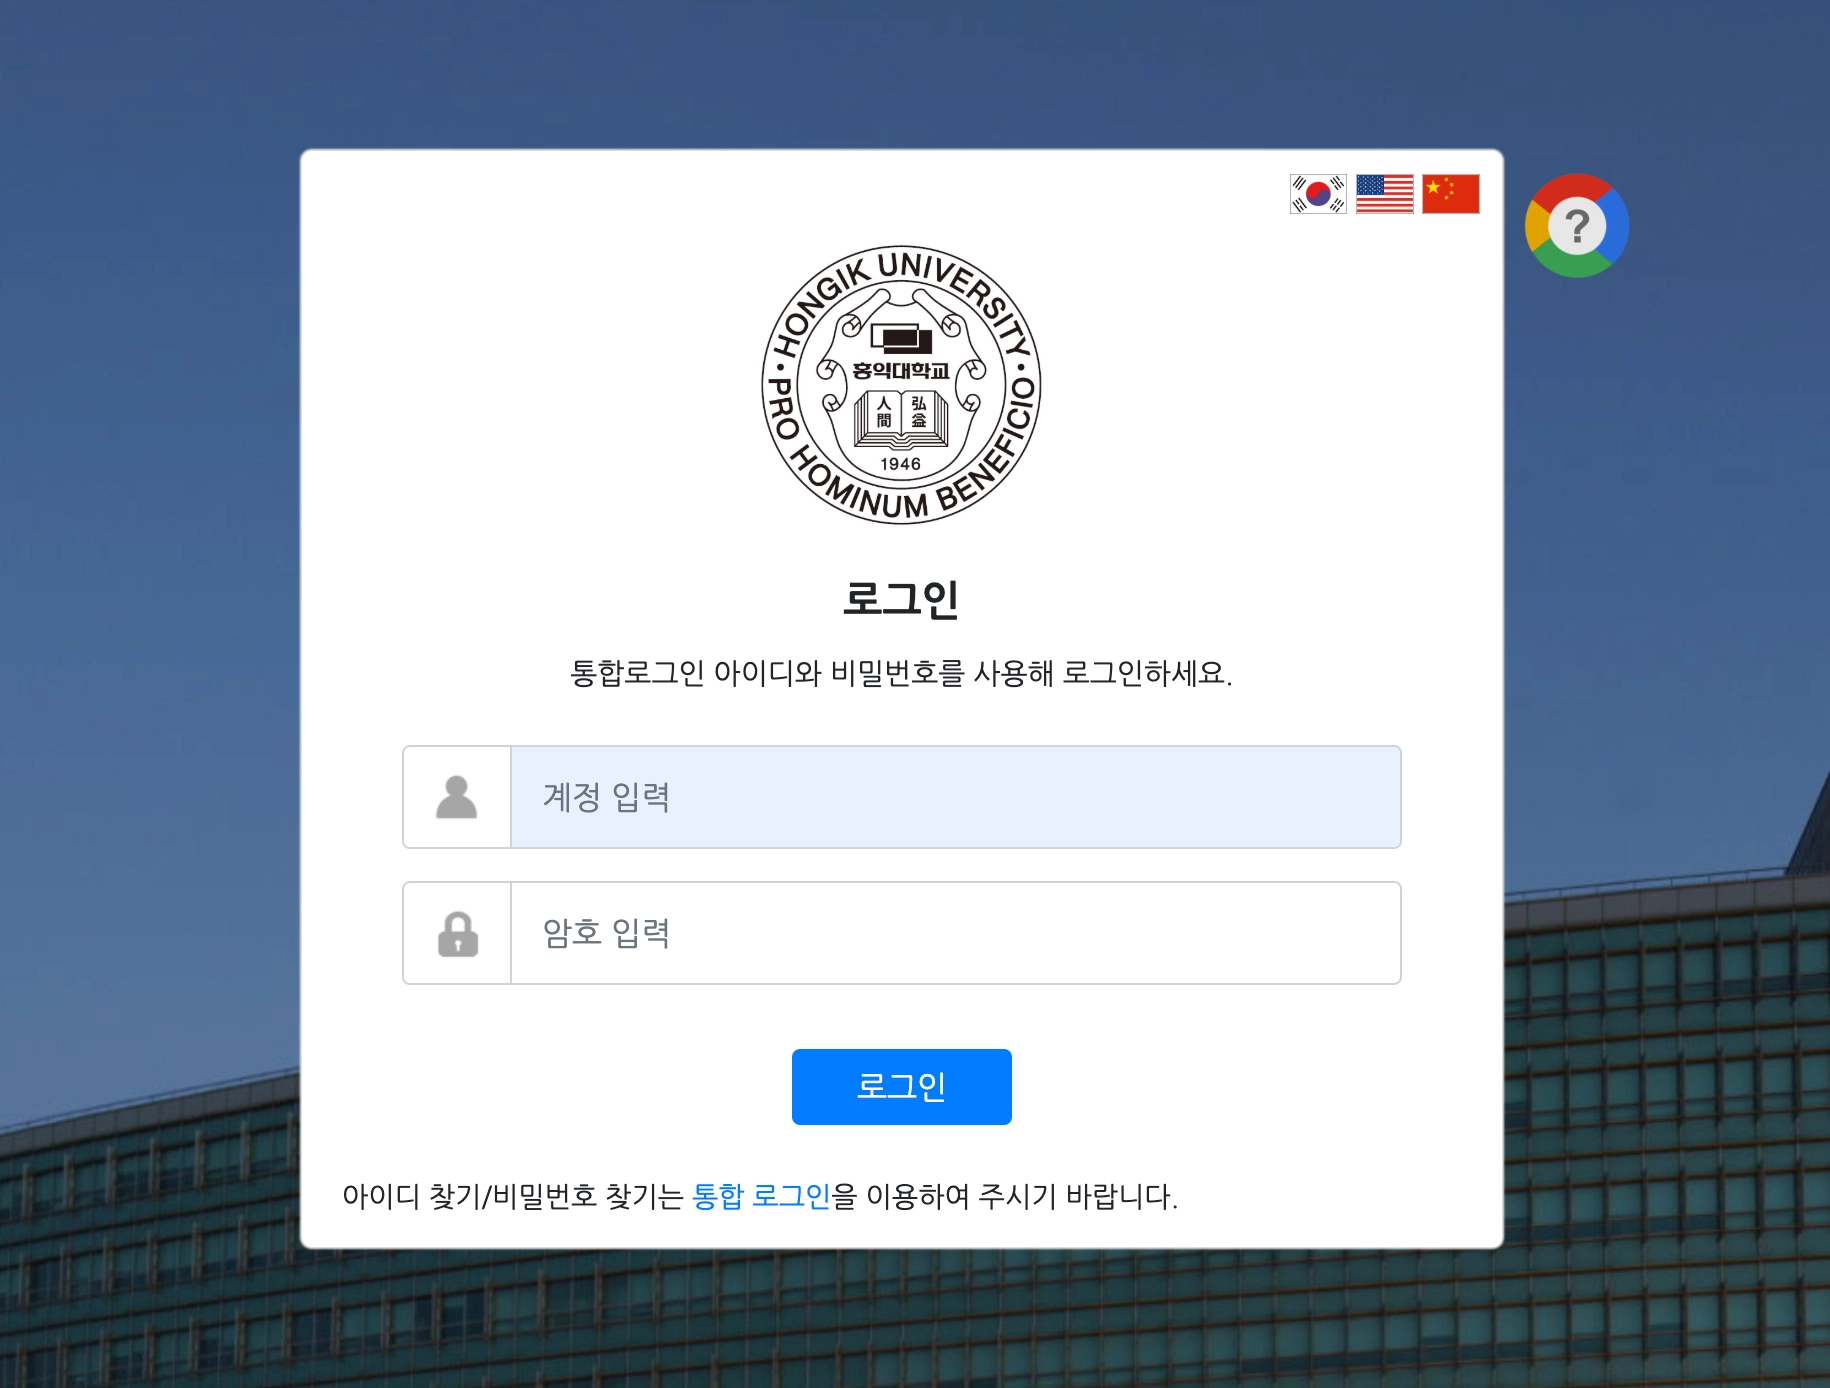
Task: Open the 통합 로그인 link
Action: click(x=761, y=1196)
